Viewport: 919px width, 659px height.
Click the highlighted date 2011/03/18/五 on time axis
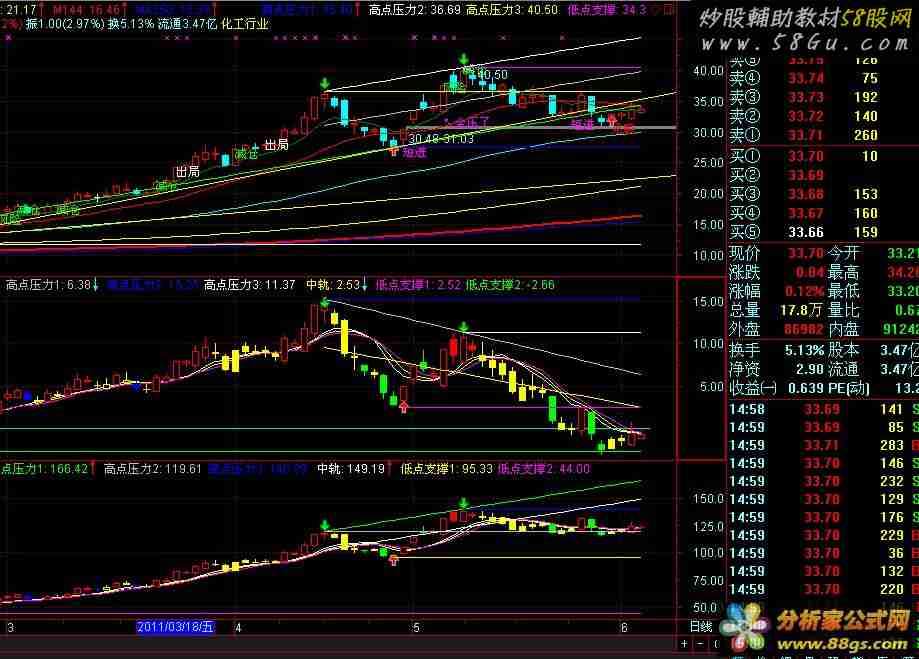[175, 627]
